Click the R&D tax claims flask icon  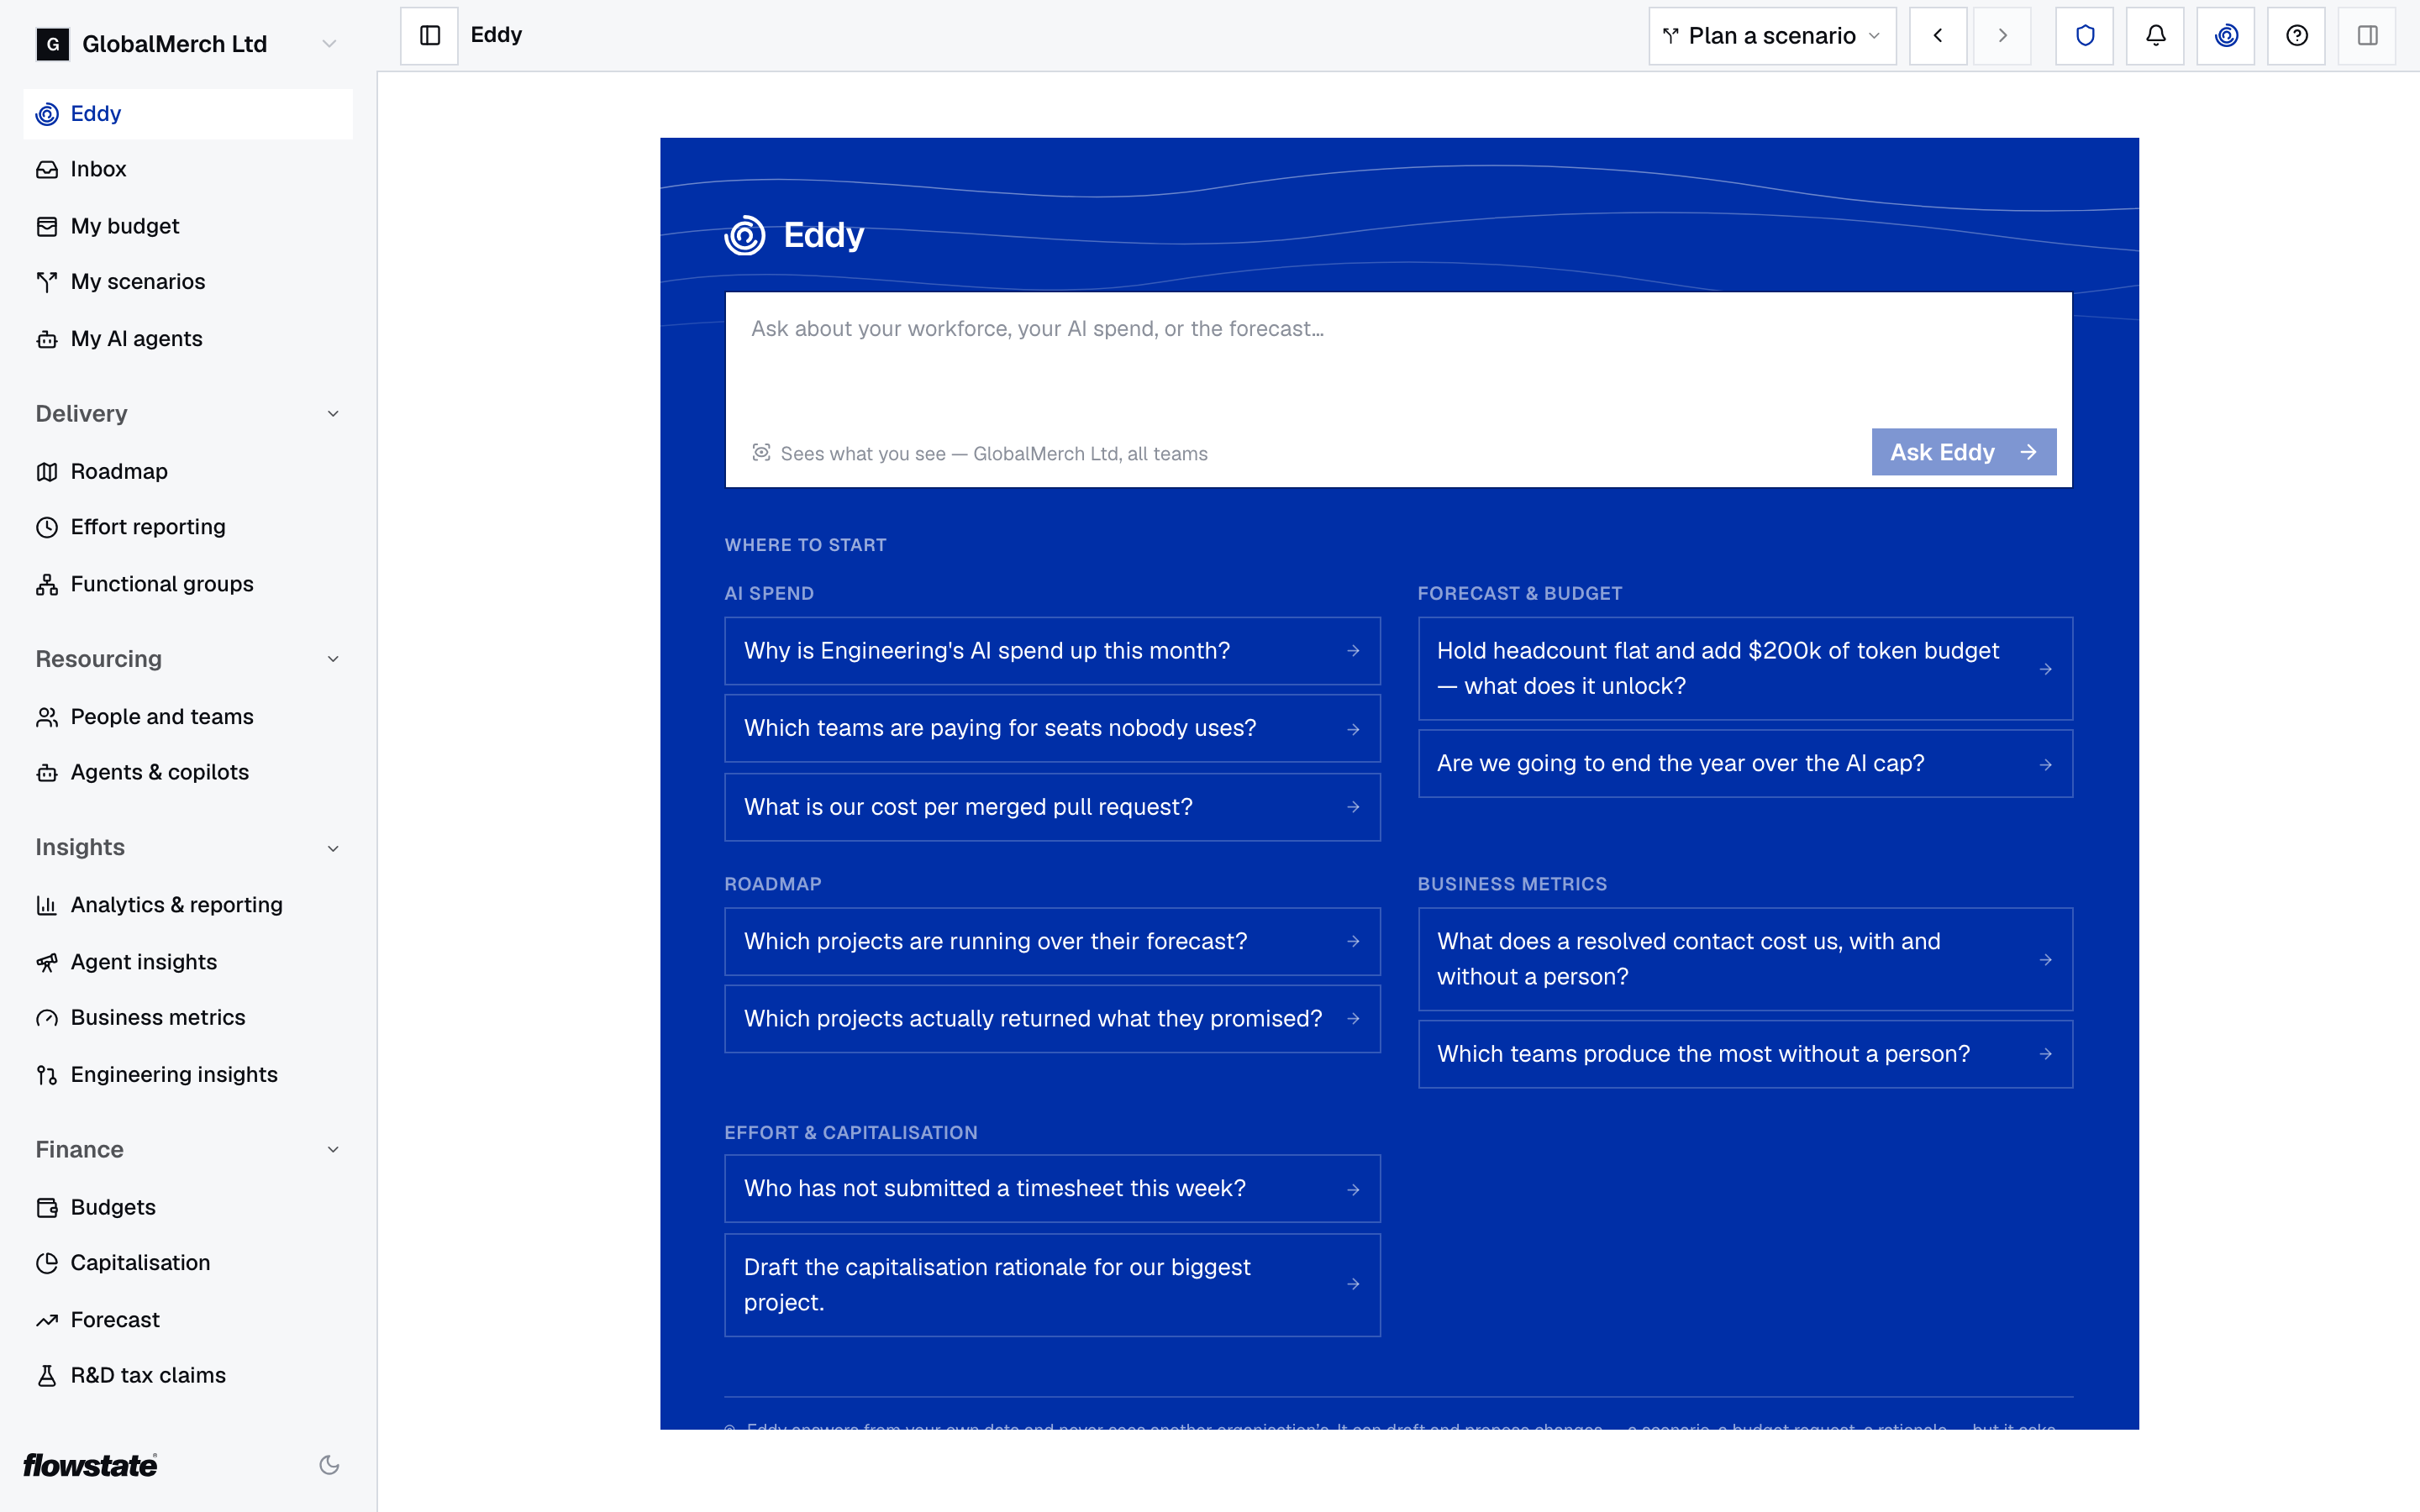pos(47,1376)
